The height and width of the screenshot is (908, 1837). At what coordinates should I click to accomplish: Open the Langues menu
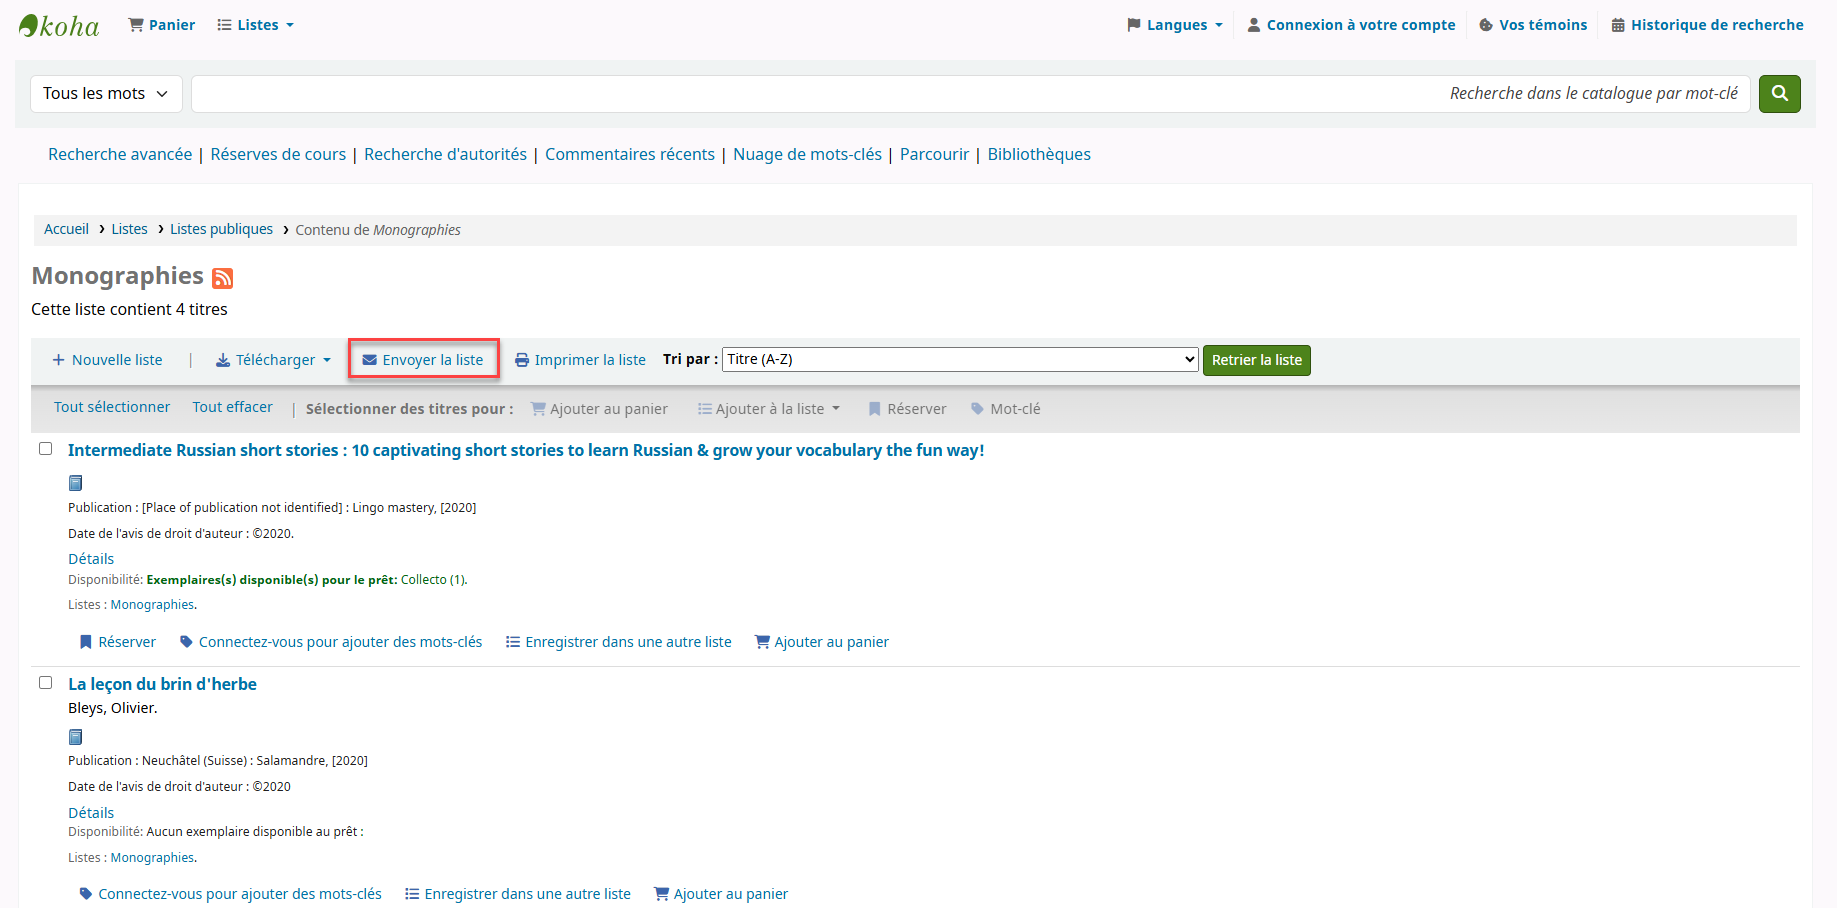click(x=1175, y=25)
